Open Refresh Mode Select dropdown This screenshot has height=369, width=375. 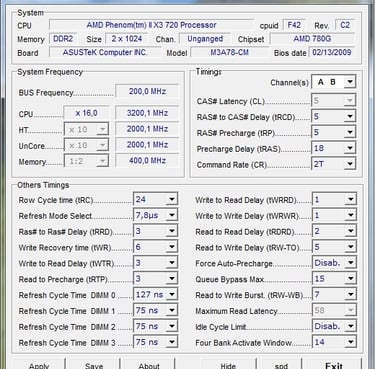click(x=155, y=215)
